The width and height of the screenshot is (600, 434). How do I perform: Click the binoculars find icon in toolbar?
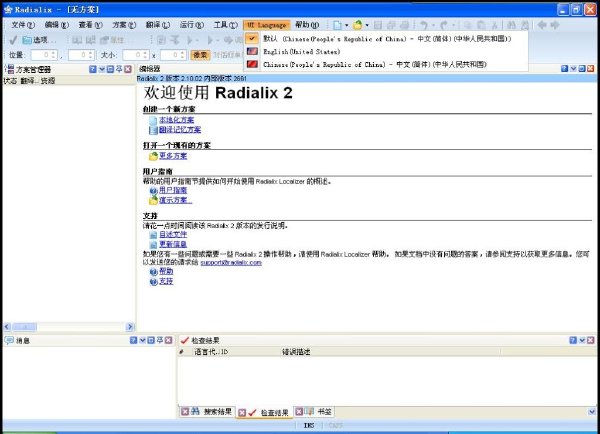pyautogui.click(x=511, y=25)
